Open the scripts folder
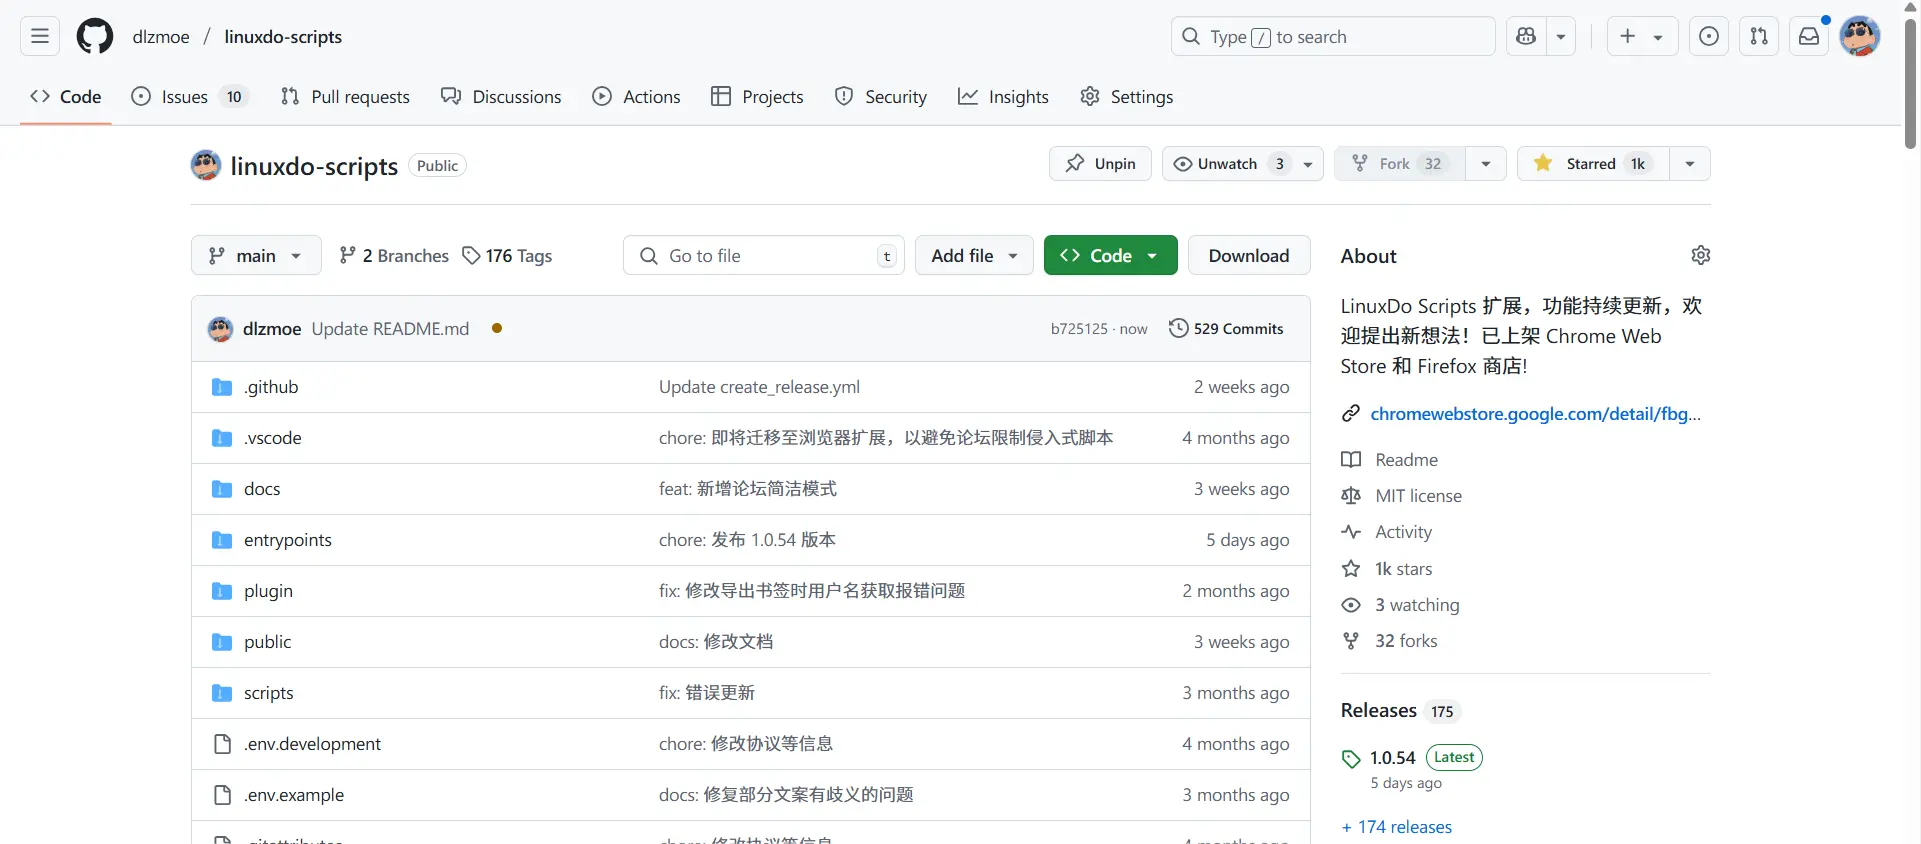This screenshot has height=844, width=1921. 269,693
